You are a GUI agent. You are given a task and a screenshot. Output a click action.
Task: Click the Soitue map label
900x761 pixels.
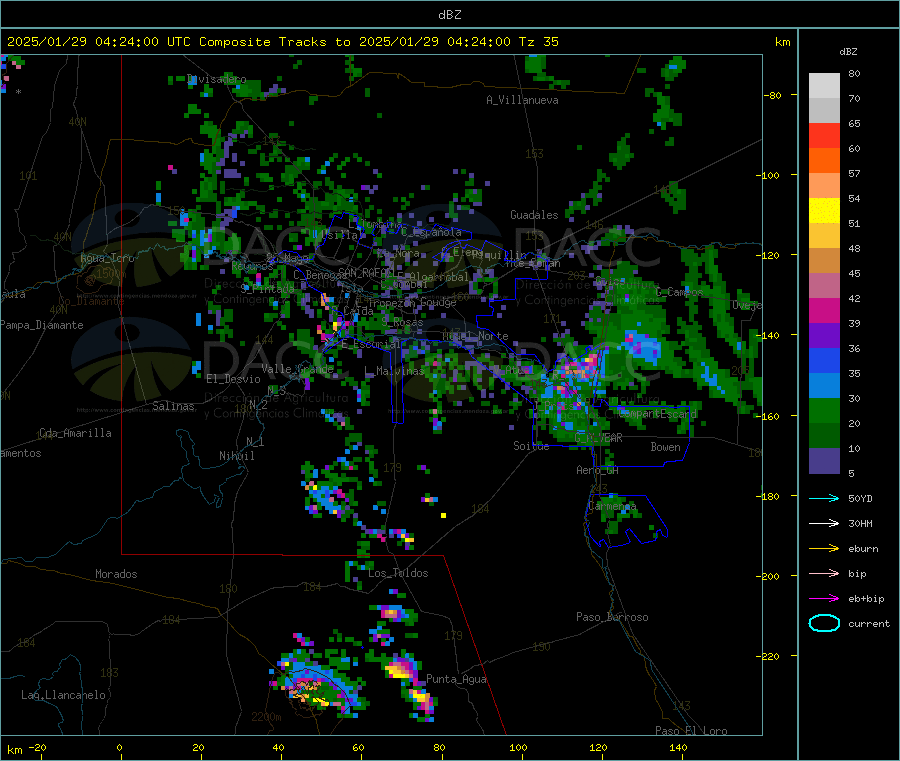click(531, 446)
